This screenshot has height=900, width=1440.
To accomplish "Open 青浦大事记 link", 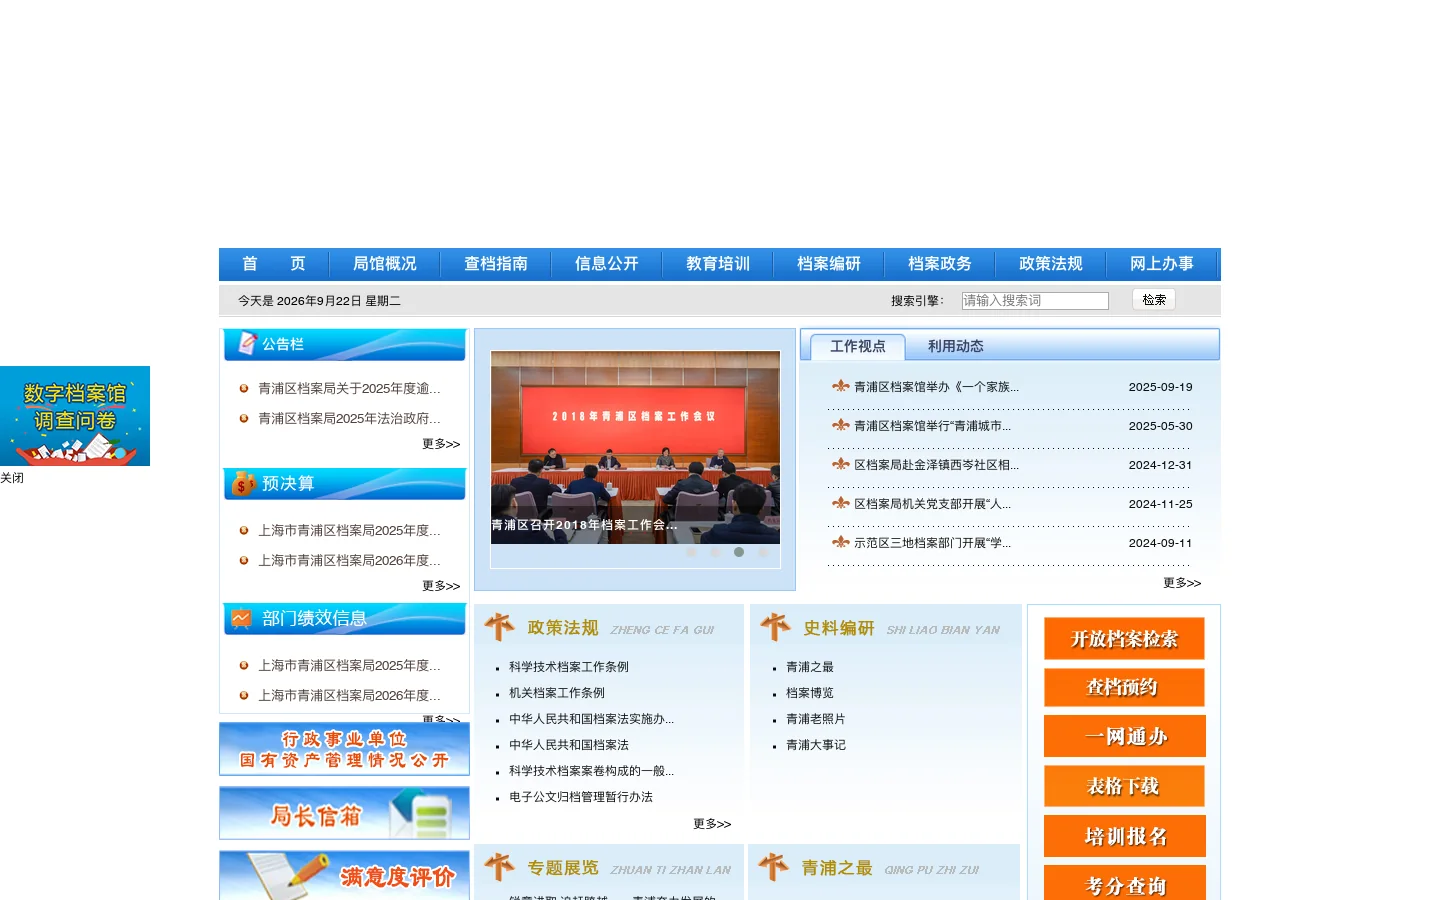I will (816, 745).
